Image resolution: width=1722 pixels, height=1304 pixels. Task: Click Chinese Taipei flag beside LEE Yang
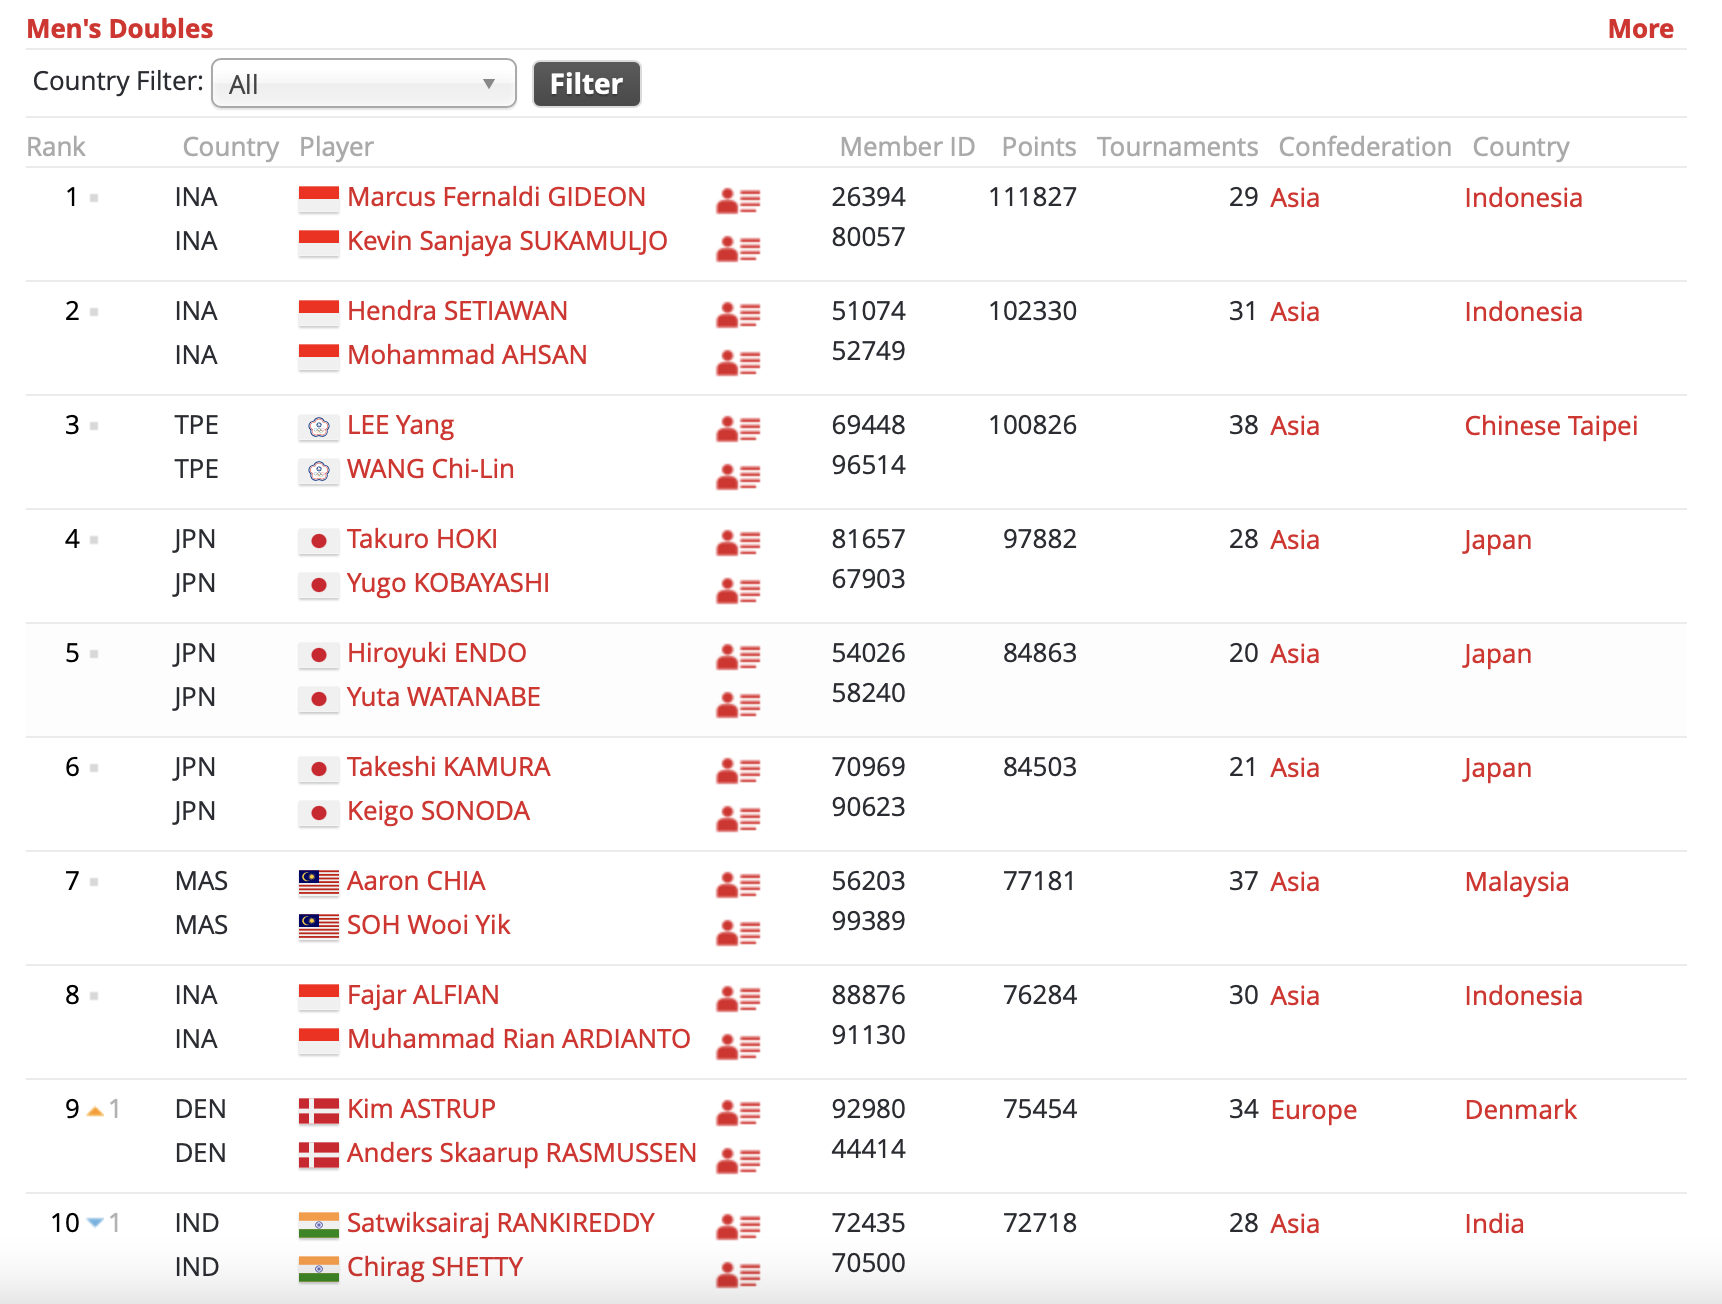[x=318, y=427]
